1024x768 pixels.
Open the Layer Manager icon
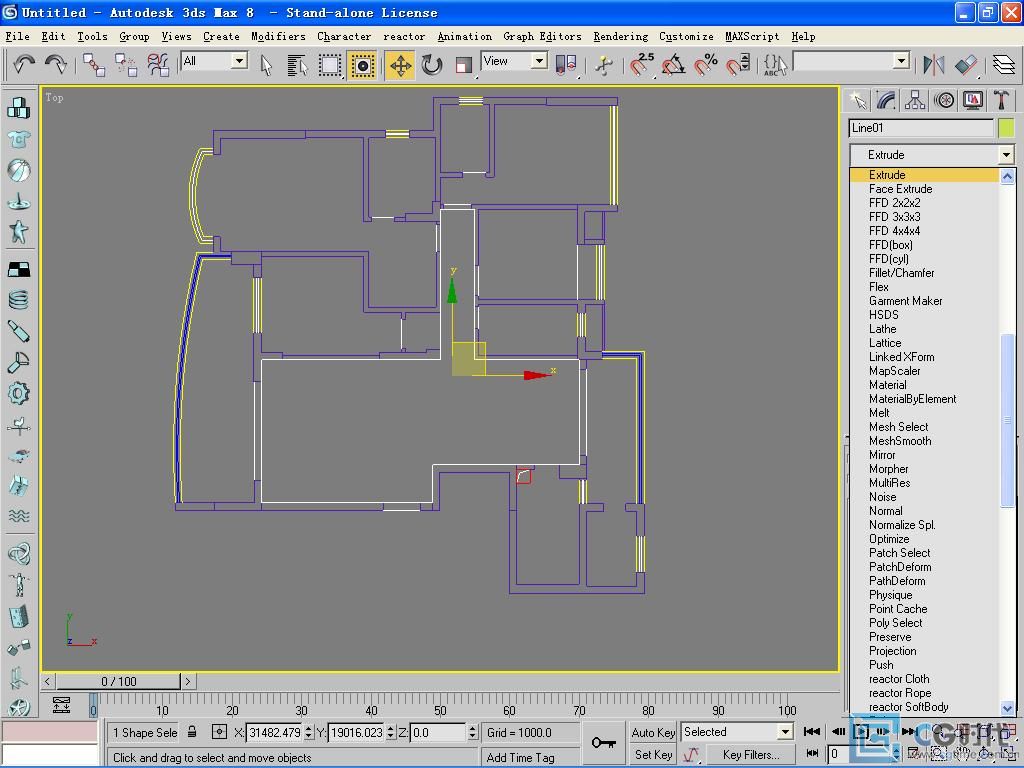(1004, 65)
